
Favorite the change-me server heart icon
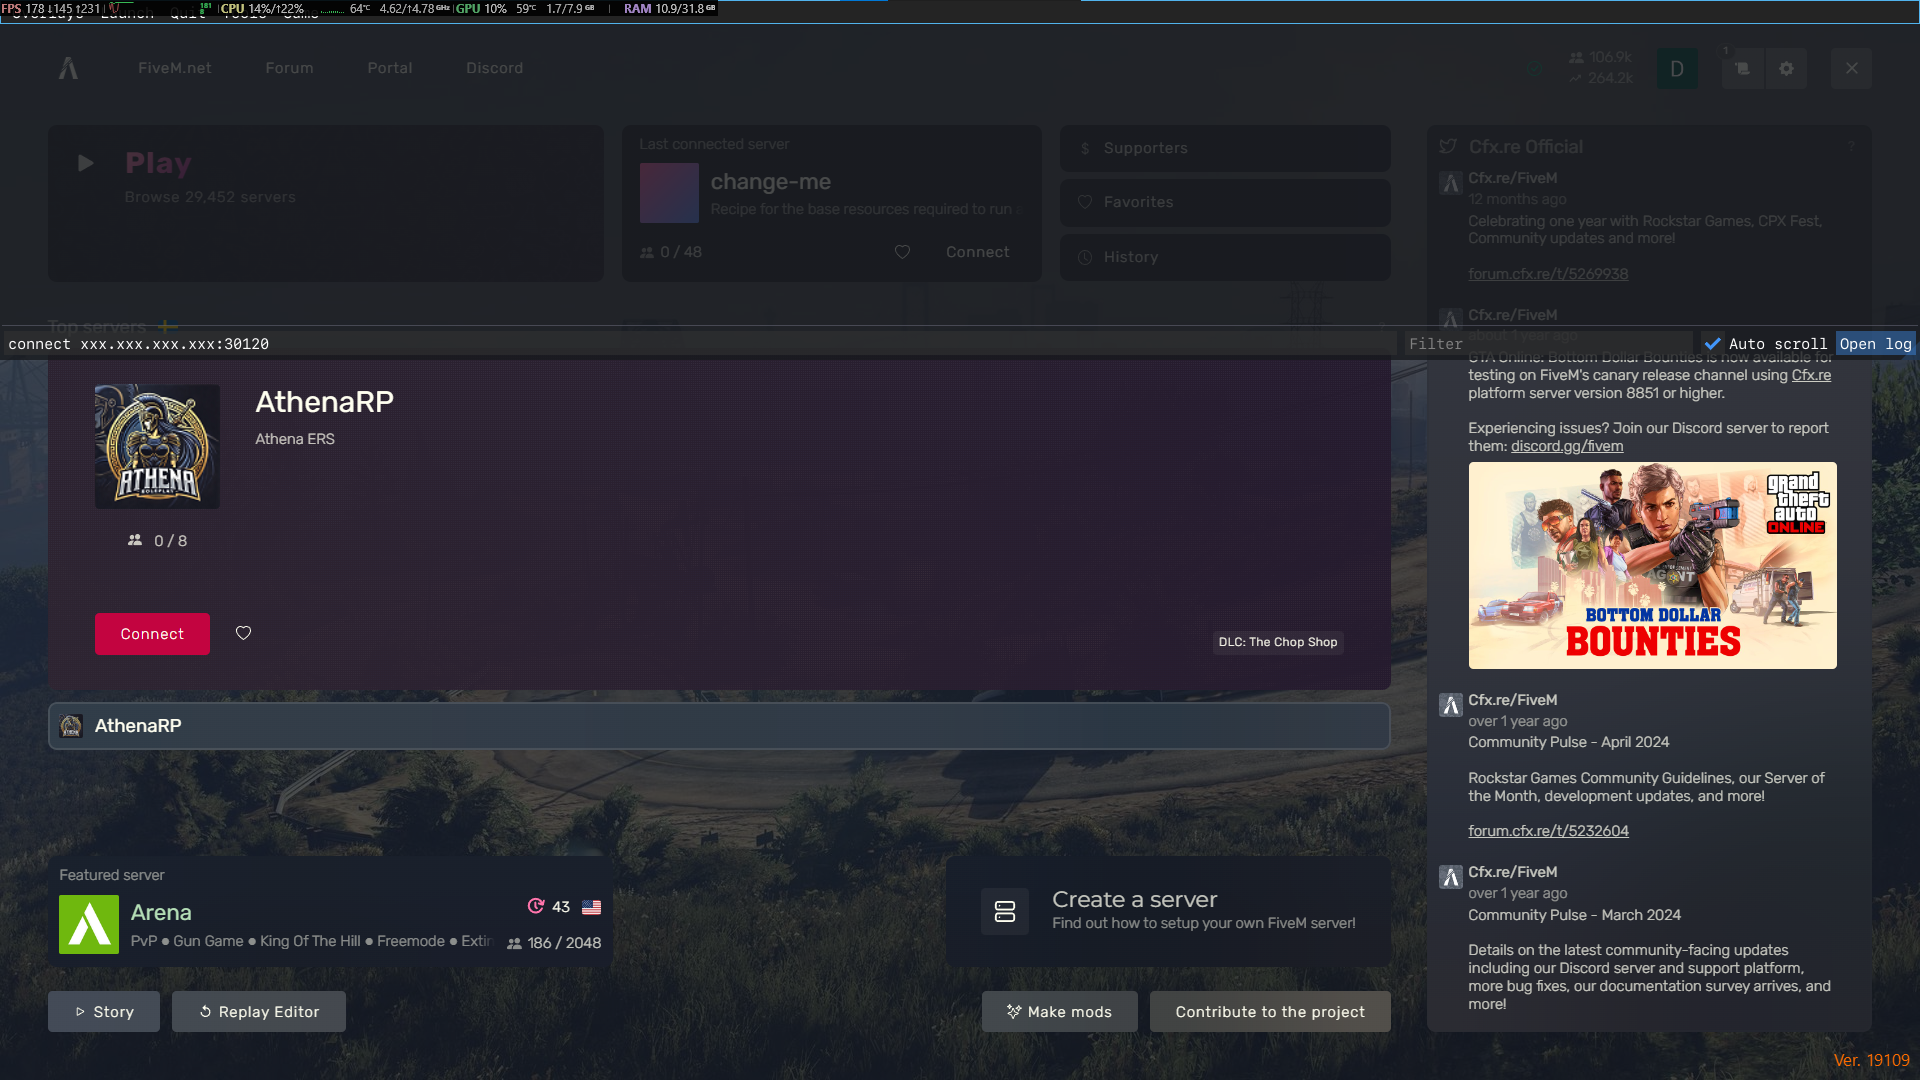pyautogui.click(x=902, y=252)
